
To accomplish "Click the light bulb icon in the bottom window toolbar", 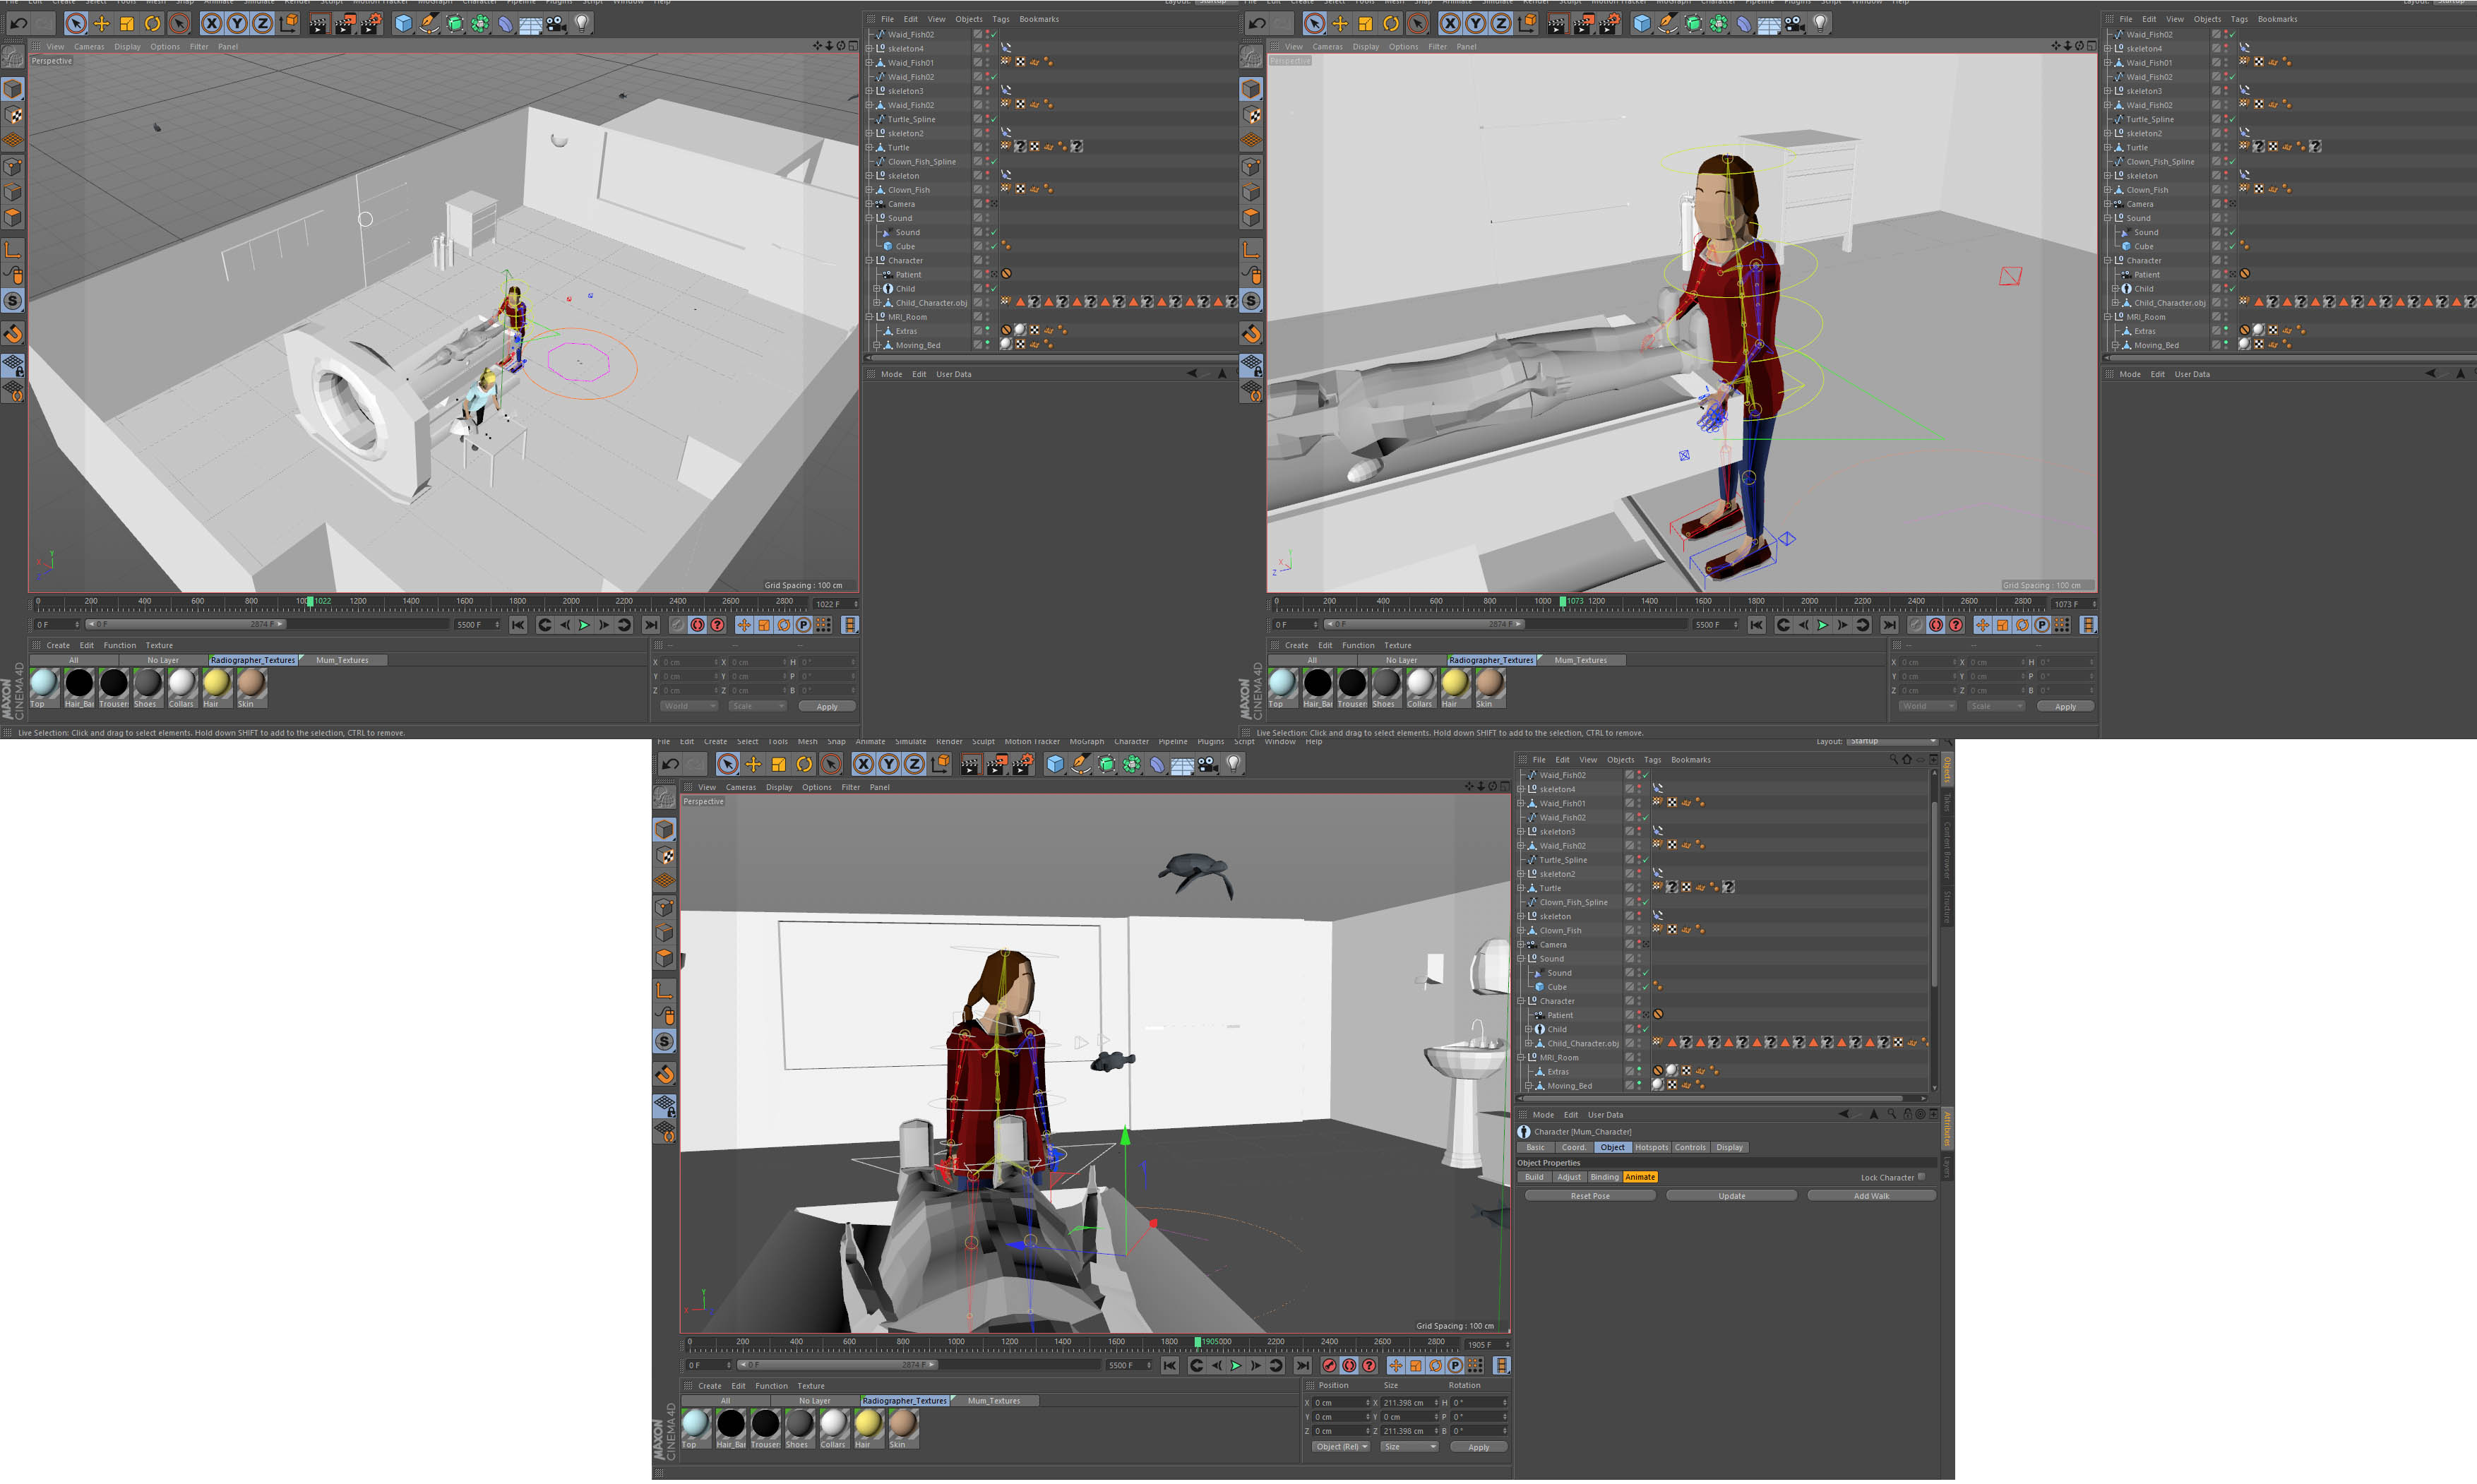I will [1234, 764].
